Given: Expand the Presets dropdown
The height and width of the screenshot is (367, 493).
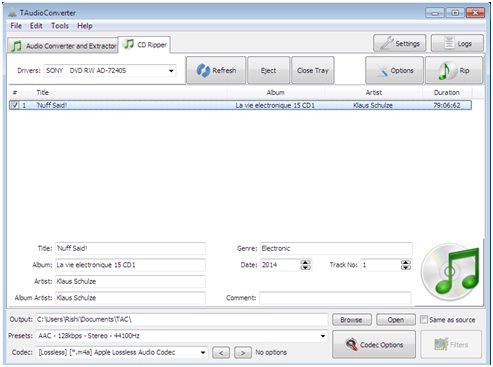Looking at the screenshot, I should 323,336.
